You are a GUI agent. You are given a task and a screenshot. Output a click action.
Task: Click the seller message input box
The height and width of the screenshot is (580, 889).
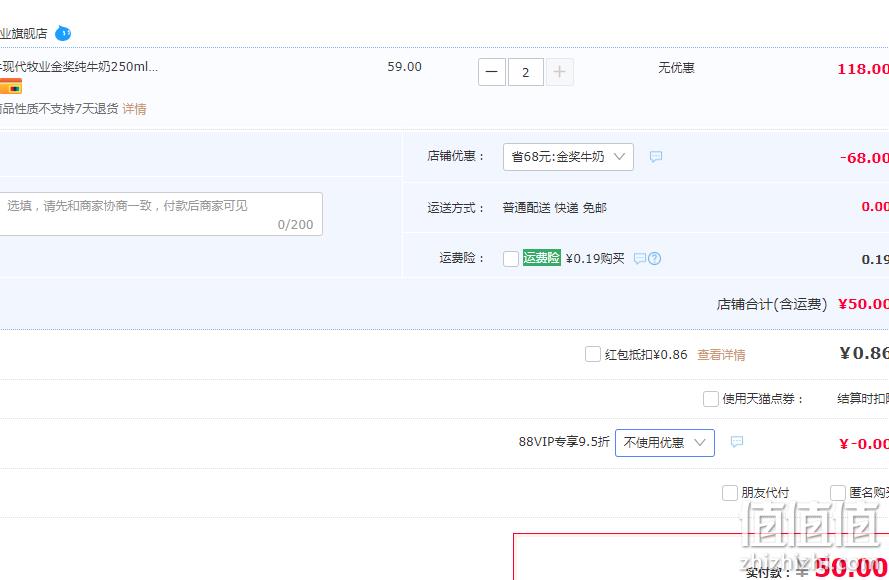(x=161, y=214)
